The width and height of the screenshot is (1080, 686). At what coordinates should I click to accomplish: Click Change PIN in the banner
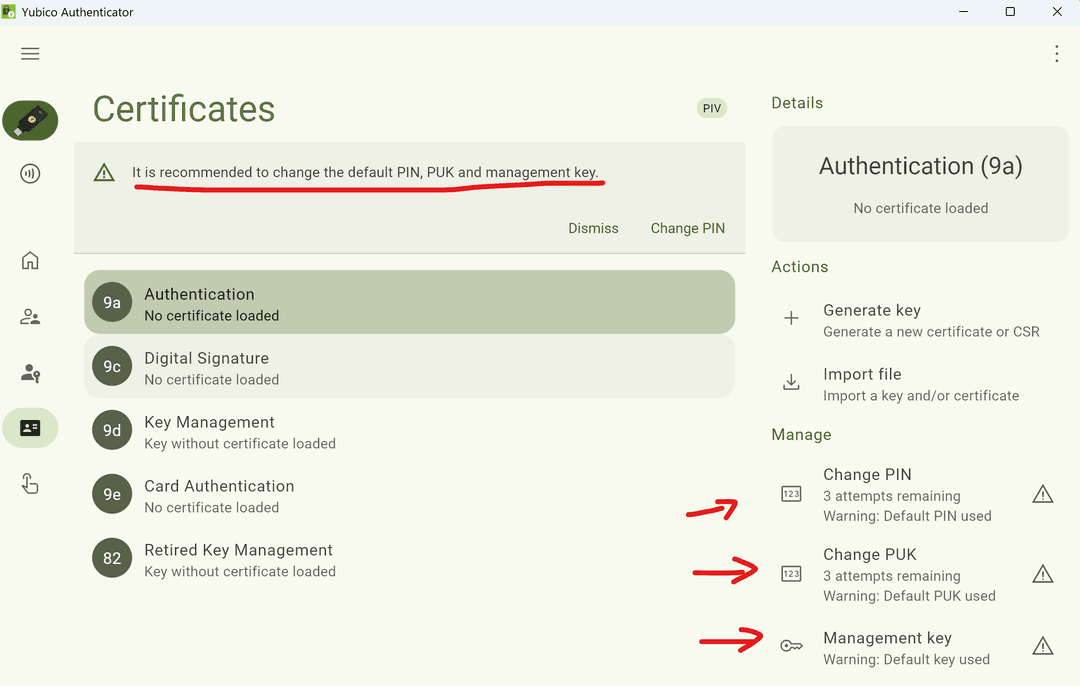687,228
